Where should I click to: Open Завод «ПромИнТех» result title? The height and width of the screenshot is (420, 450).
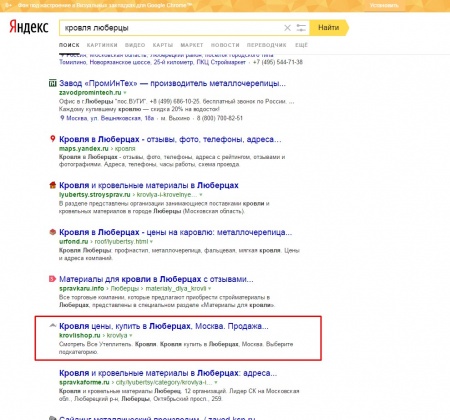click(x=172, y=83)
